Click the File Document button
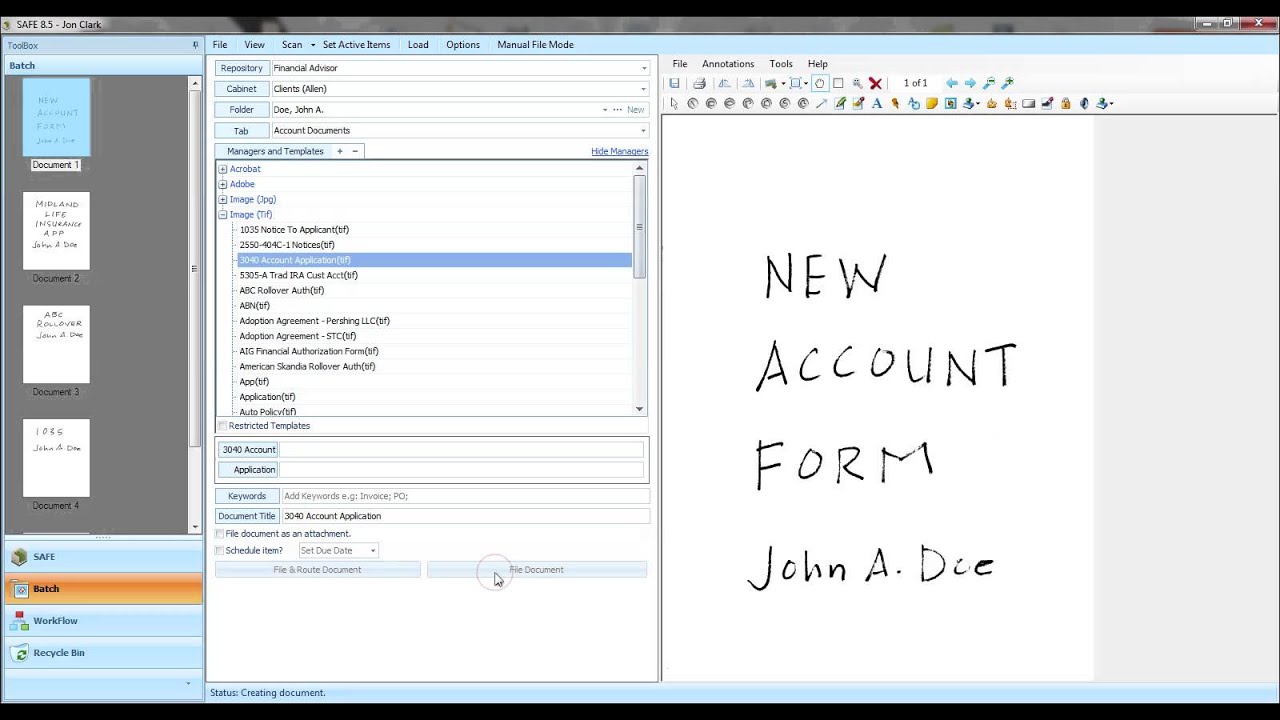Image resolution: width=1280 pixels, height=720 pixels. pyautogui.click(x=537, y=570)
